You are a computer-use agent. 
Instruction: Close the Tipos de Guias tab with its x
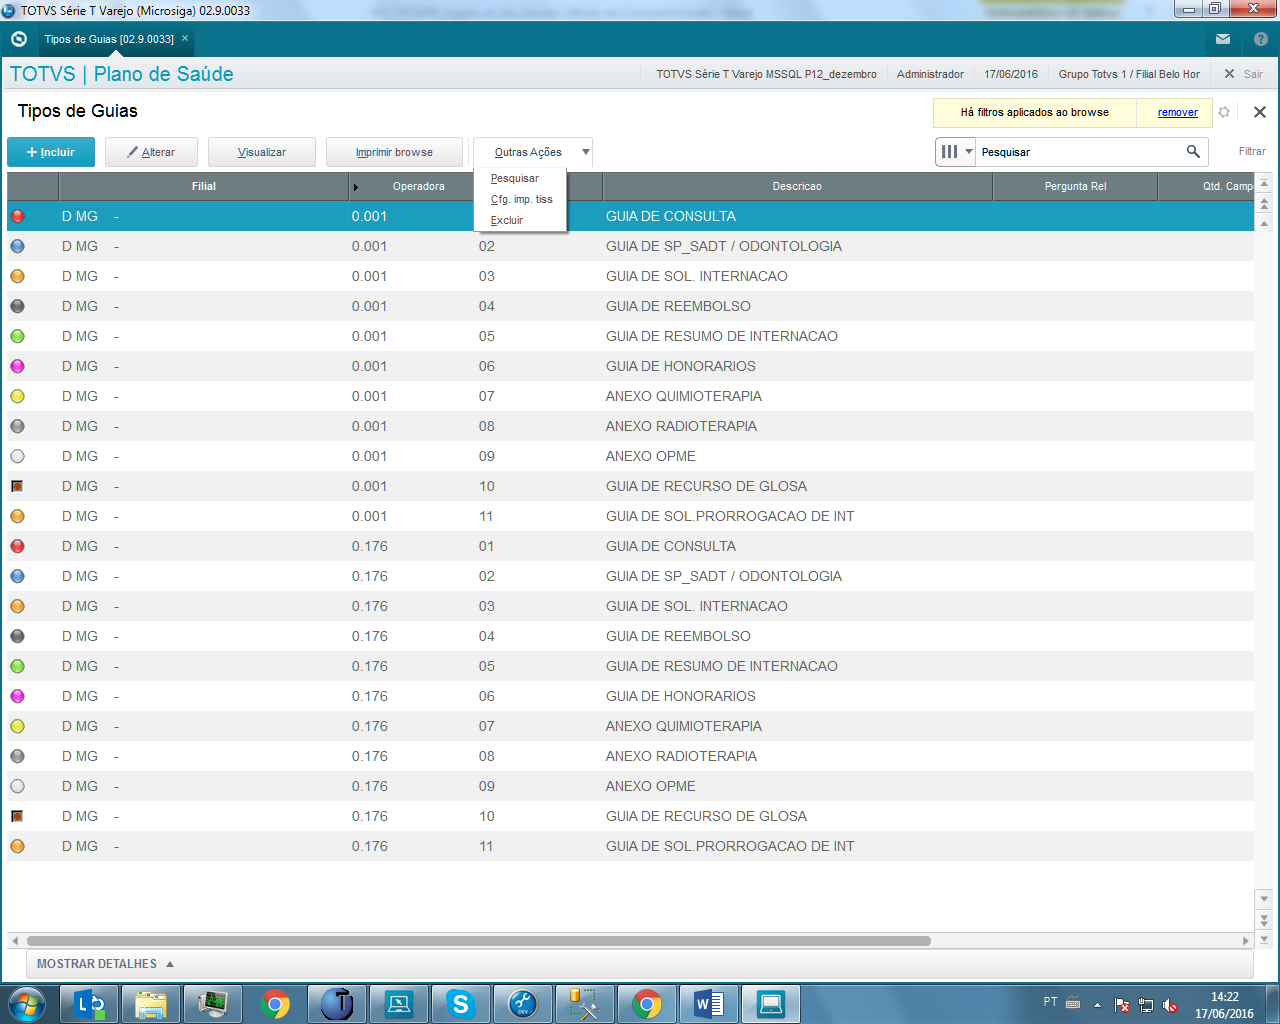point(185,38)
